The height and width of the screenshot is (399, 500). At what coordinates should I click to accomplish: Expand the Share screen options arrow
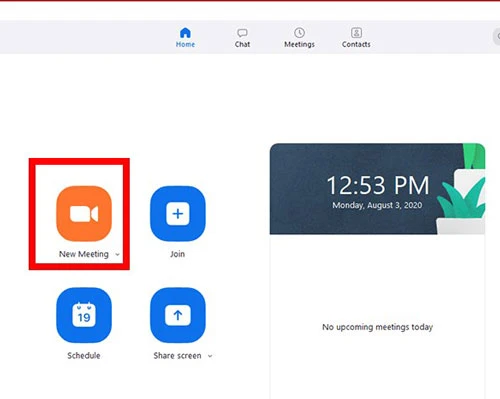click(210, 356)
